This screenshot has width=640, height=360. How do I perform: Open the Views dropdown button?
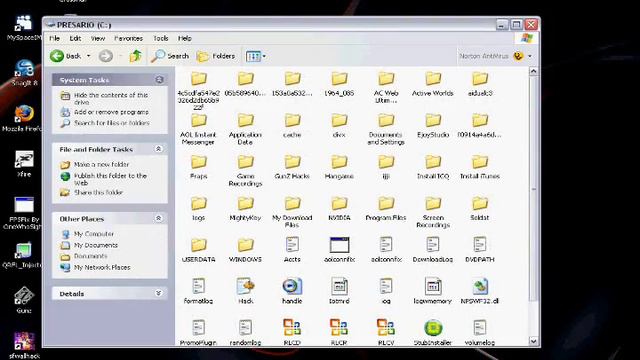point(256,56)
